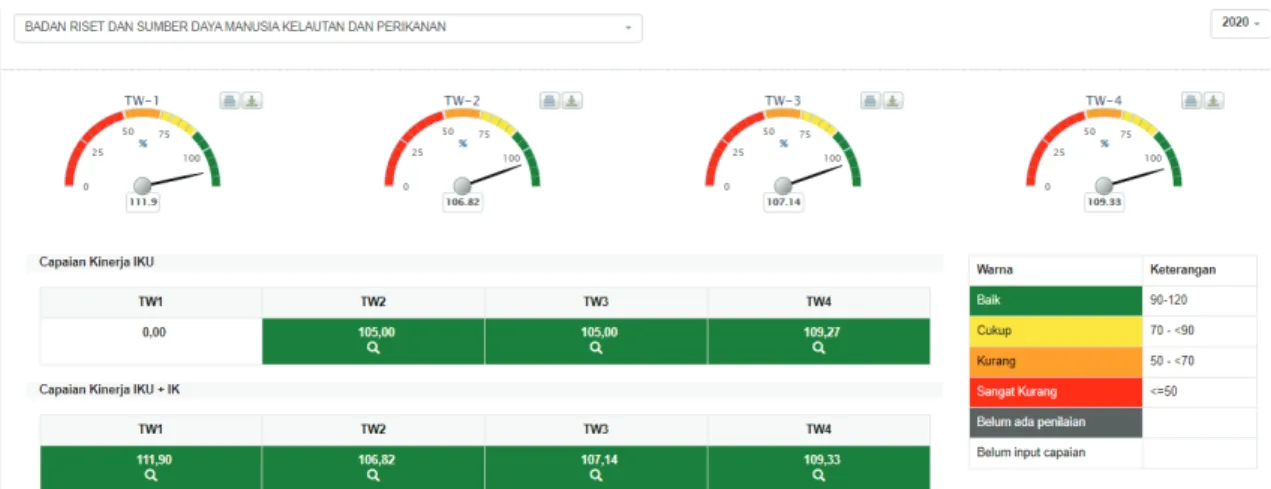Viewport: 1271px width, 489px height.
Task: Click the red Sangat Kurang legend swatch
Action: tap(1056, 392)
